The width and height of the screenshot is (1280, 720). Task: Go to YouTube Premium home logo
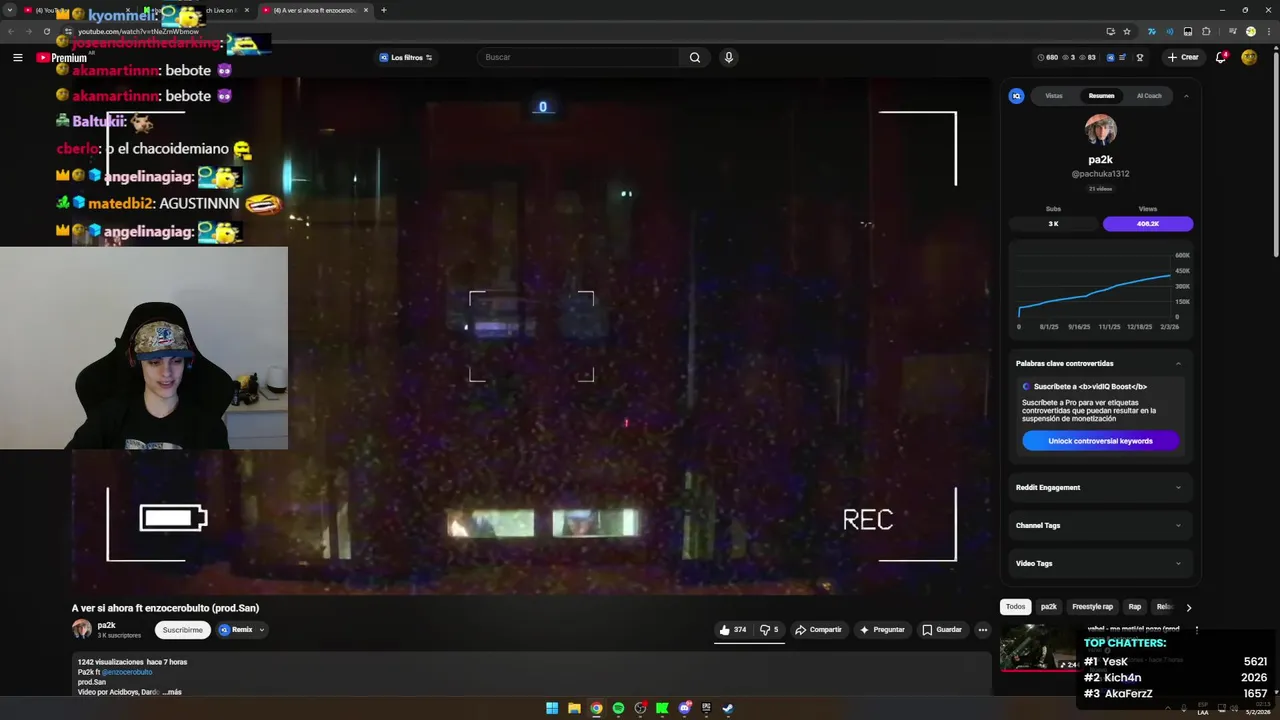(62, 58)
